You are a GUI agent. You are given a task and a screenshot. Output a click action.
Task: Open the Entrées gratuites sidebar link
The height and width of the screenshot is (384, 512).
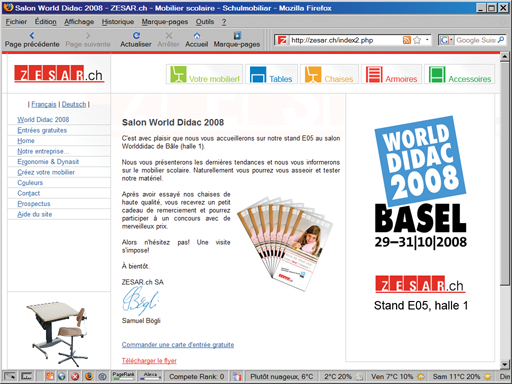coord(42,130)
